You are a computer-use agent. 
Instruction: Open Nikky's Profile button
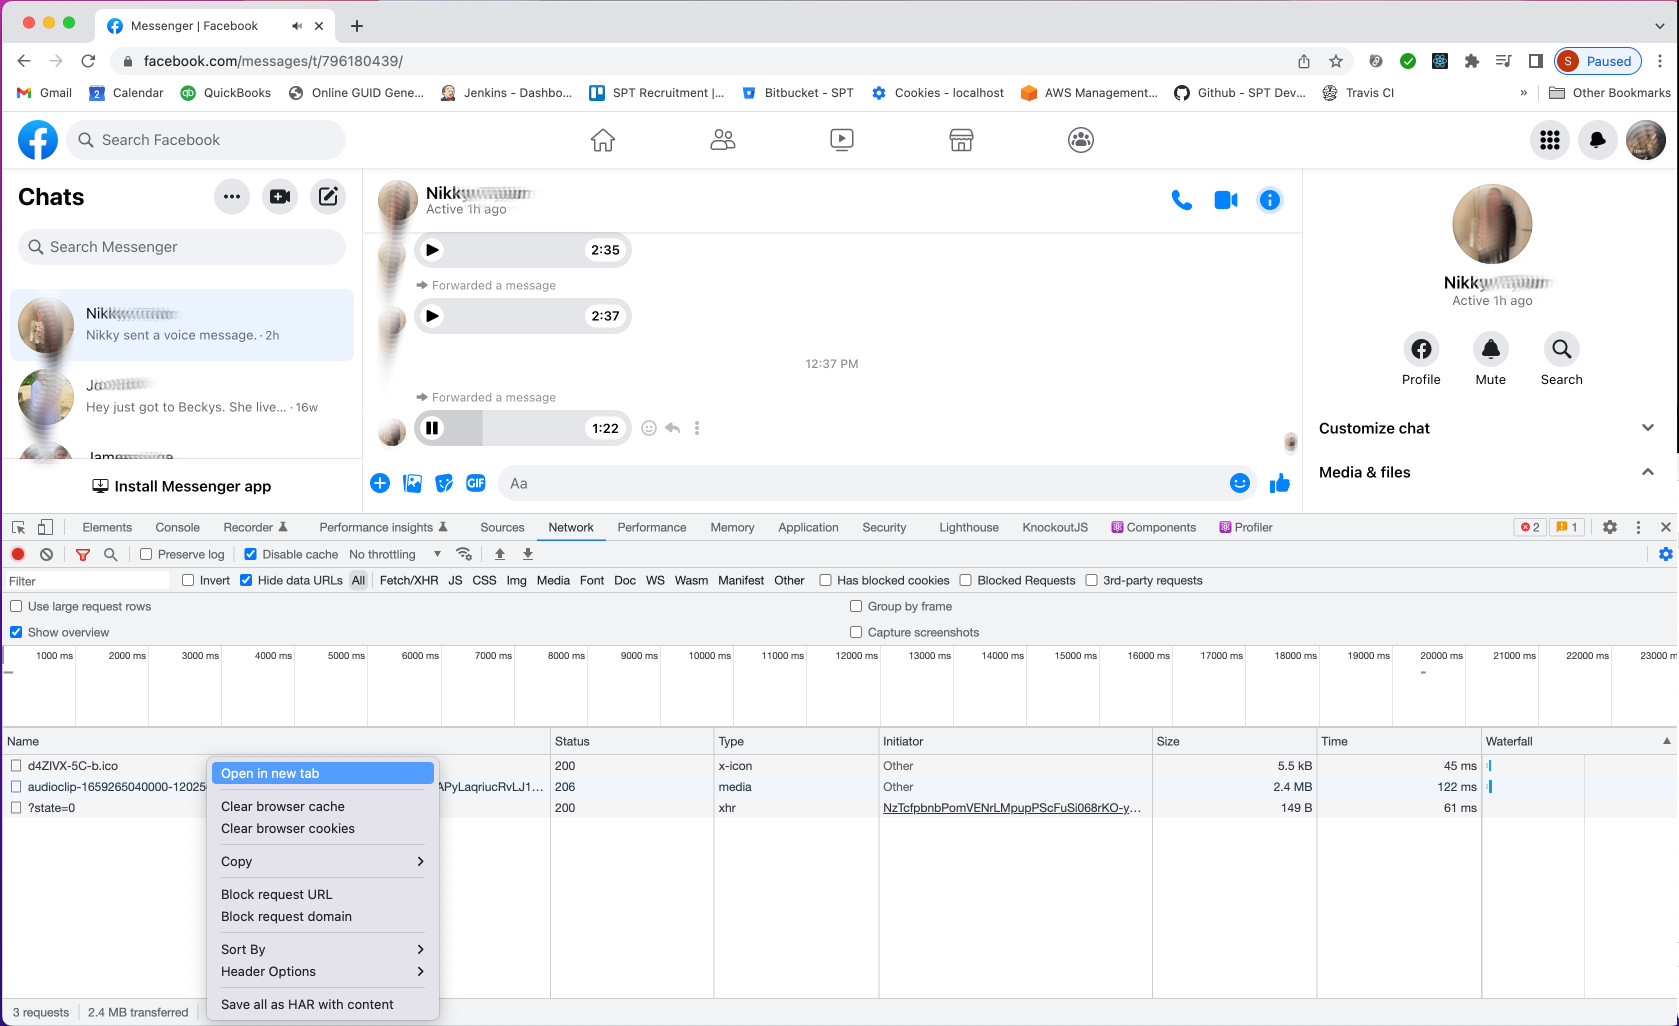1421,359
